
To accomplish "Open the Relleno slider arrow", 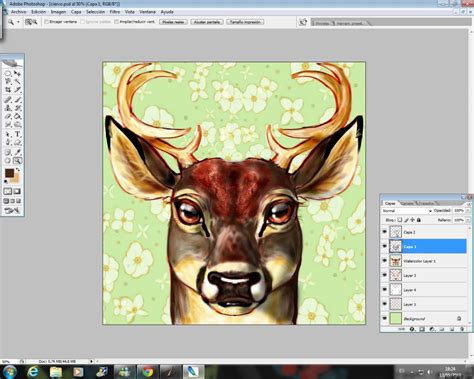I will [x=468, y=220].
